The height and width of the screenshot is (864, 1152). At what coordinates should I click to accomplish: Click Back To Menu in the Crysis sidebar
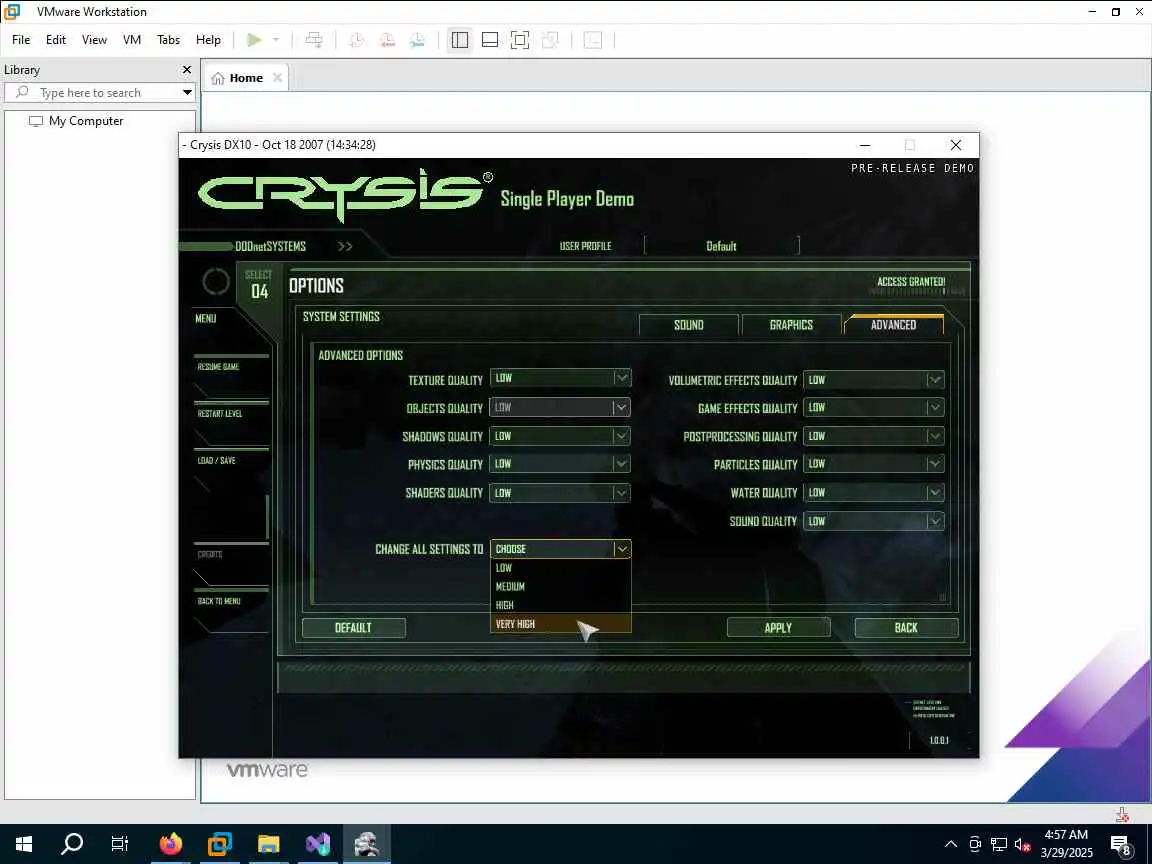click(x=219, y=601)
